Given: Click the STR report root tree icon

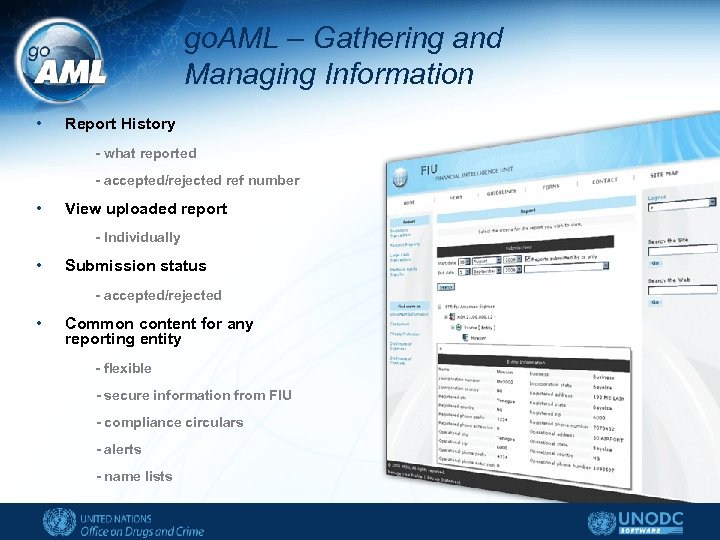Looking at the screenshot, I should pos(439,307).
